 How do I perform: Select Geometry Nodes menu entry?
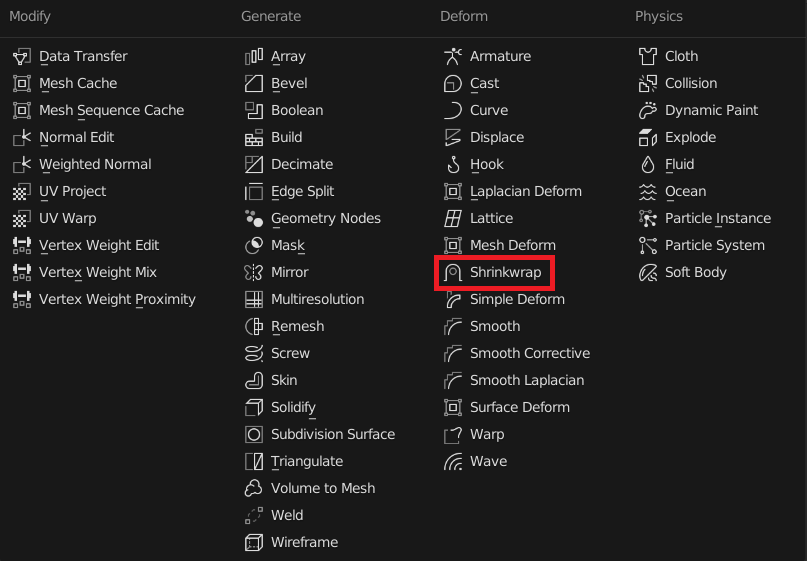[x=325, y=219]
